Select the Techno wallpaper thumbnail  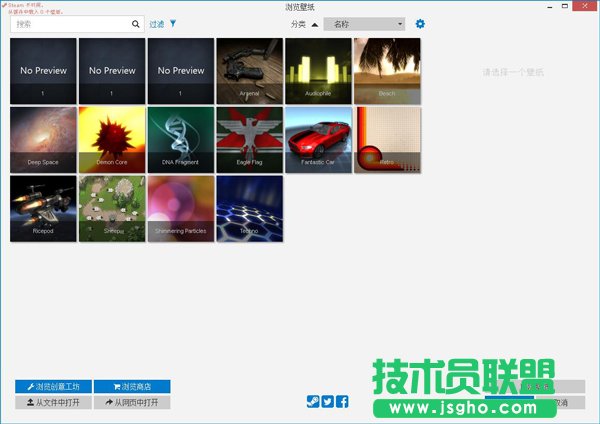coord(250,209)
